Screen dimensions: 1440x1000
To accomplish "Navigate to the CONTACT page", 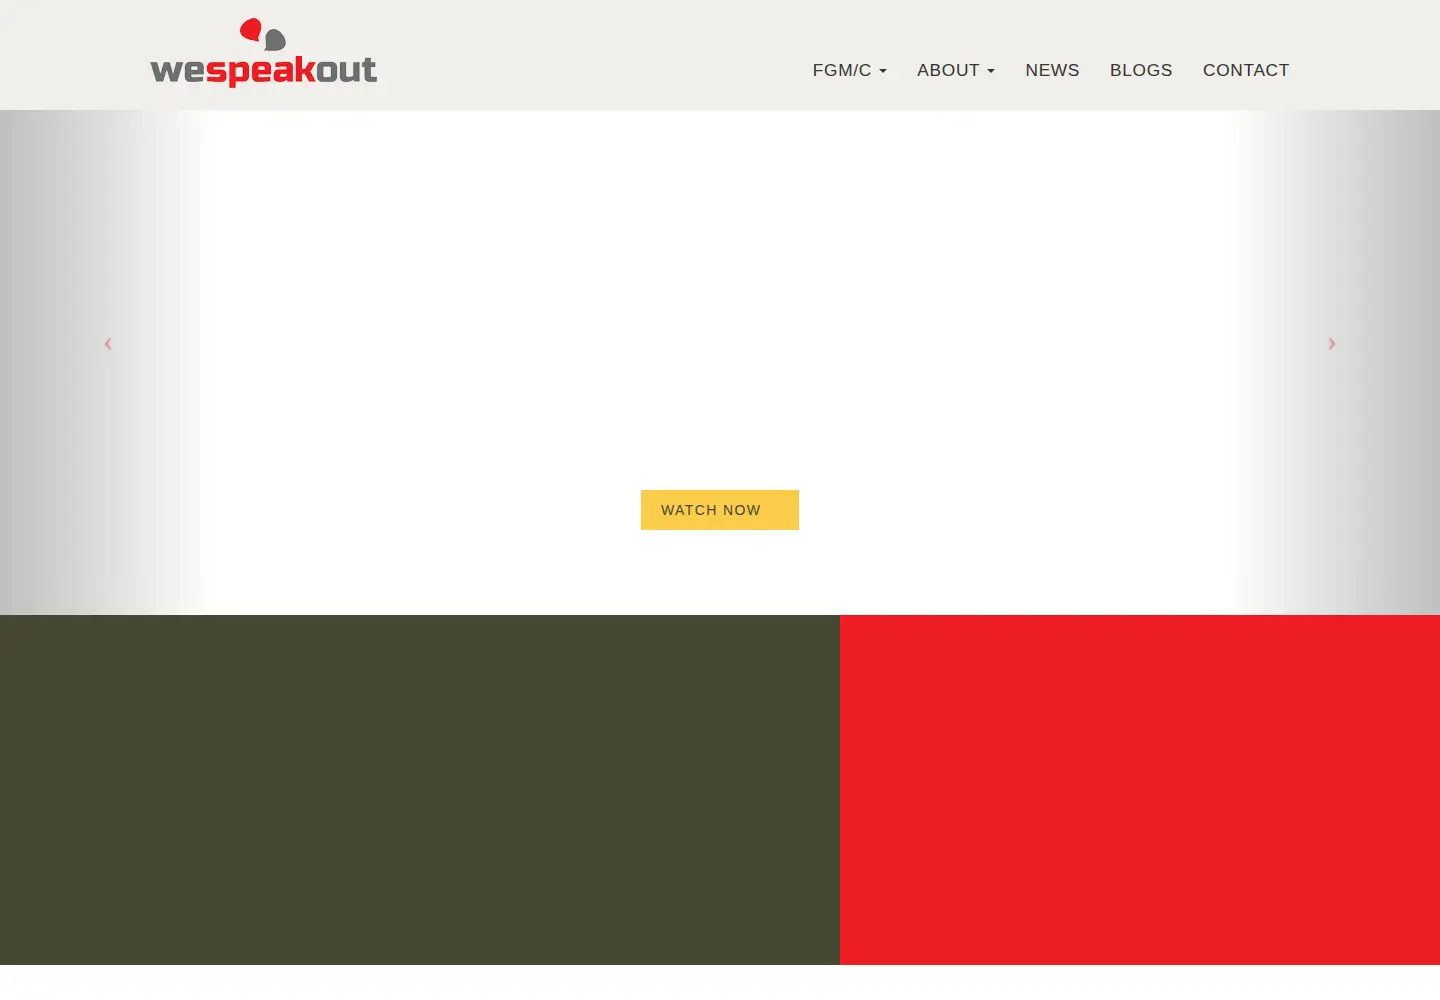I will pos(1246,70).
